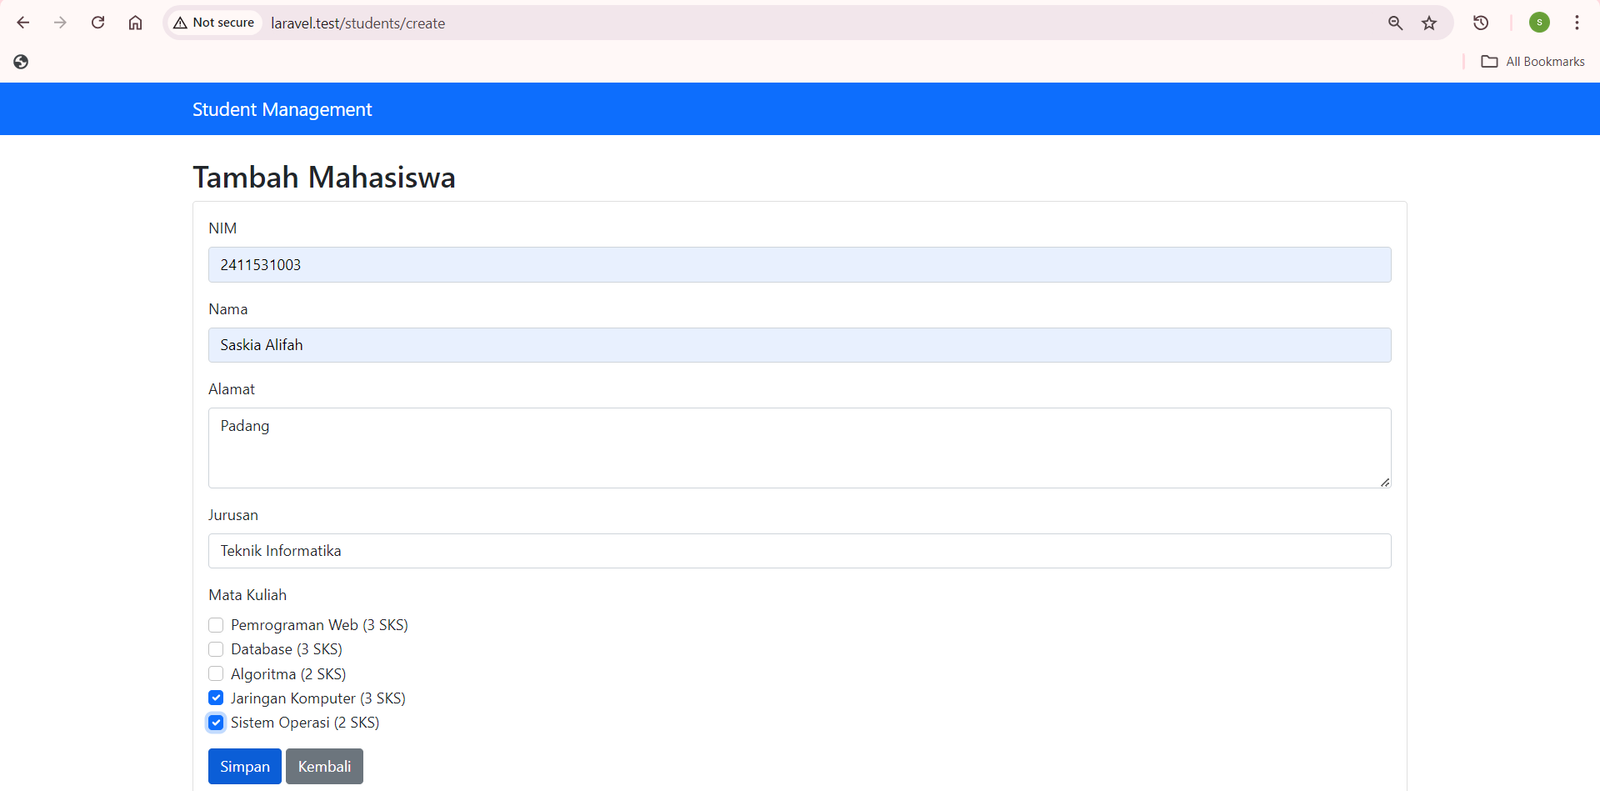Click into the Nama input field
1600x791 pixels.
click(800, 345)
